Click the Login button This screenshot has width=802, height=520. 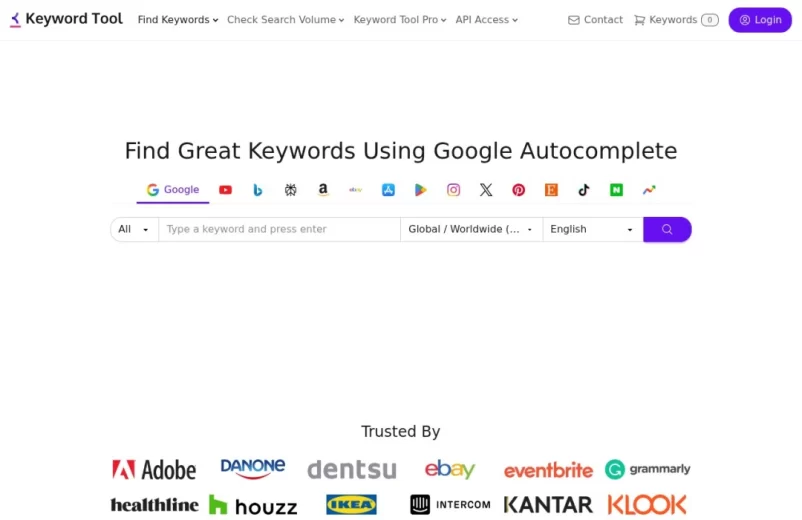tap(760, 20)
